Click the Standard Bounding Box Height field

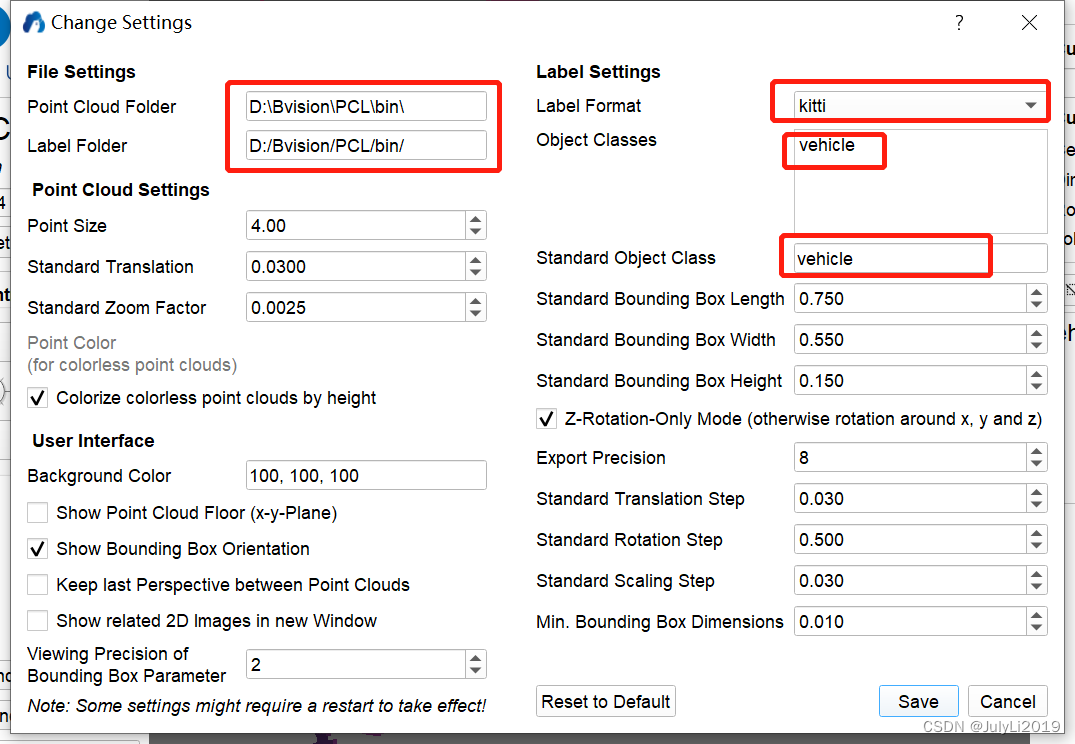point(910,381)
